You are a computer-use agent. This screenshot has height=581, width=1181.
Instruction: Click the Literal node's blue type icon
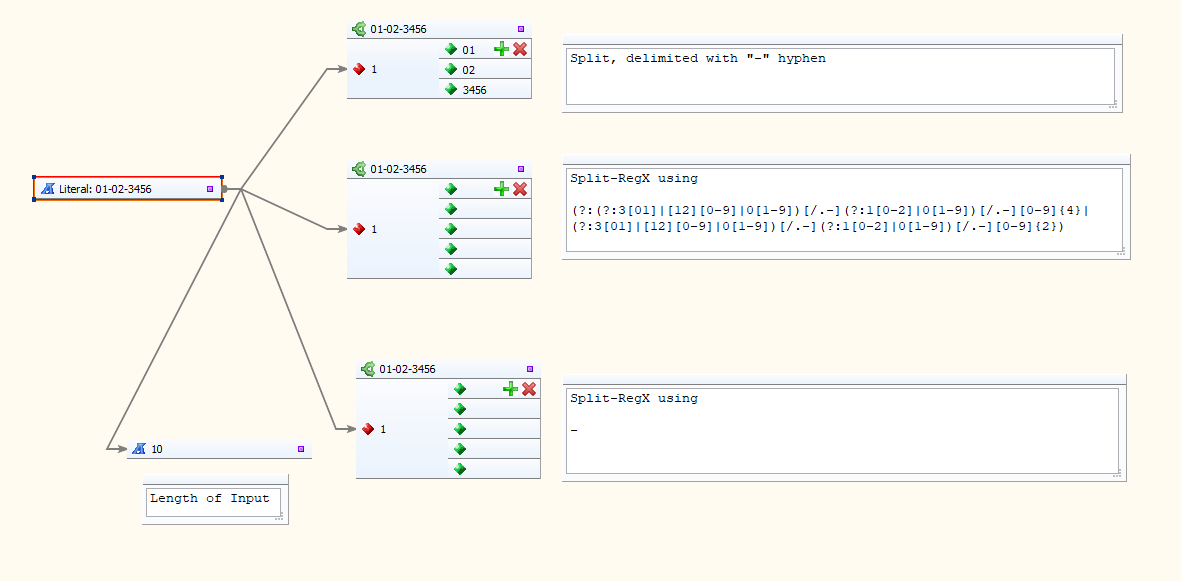47,189
